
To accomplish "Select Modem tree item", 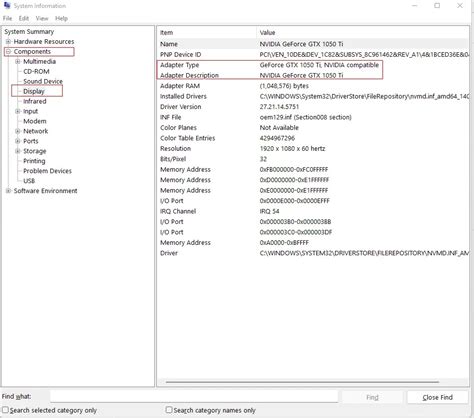I will [35, 121].
